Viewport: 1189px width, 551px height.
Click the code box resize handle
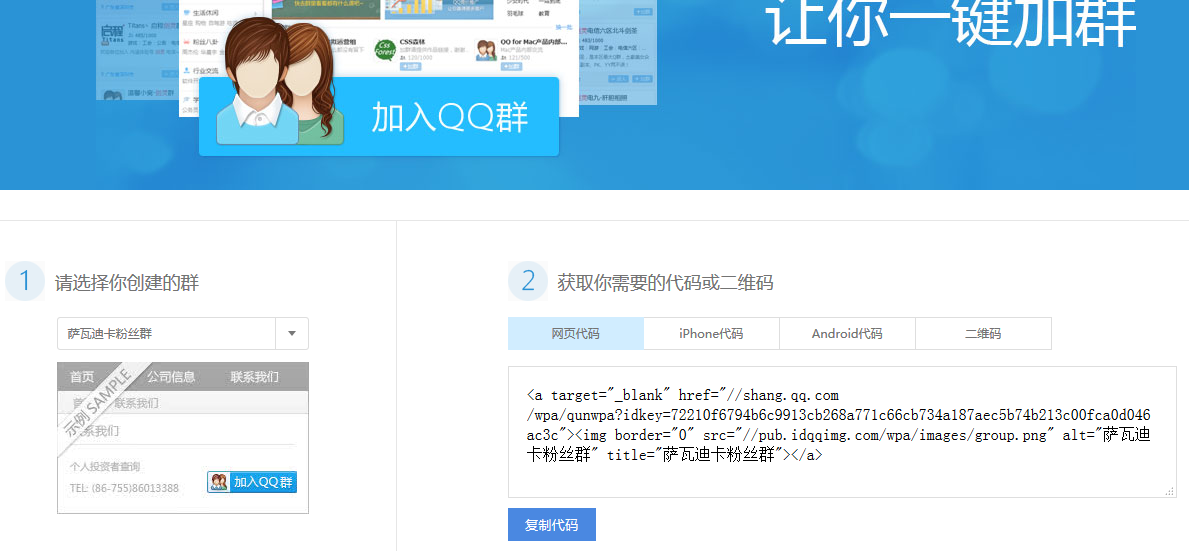[1170, 492]
